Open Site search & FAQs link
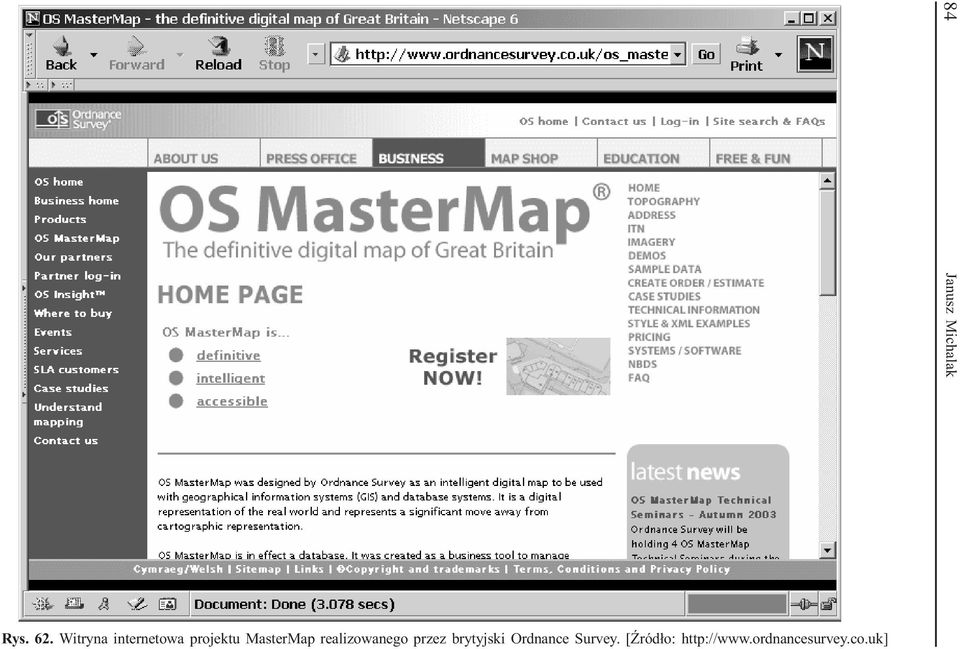This screenshot has height=649, width=960. coord(769,121)
